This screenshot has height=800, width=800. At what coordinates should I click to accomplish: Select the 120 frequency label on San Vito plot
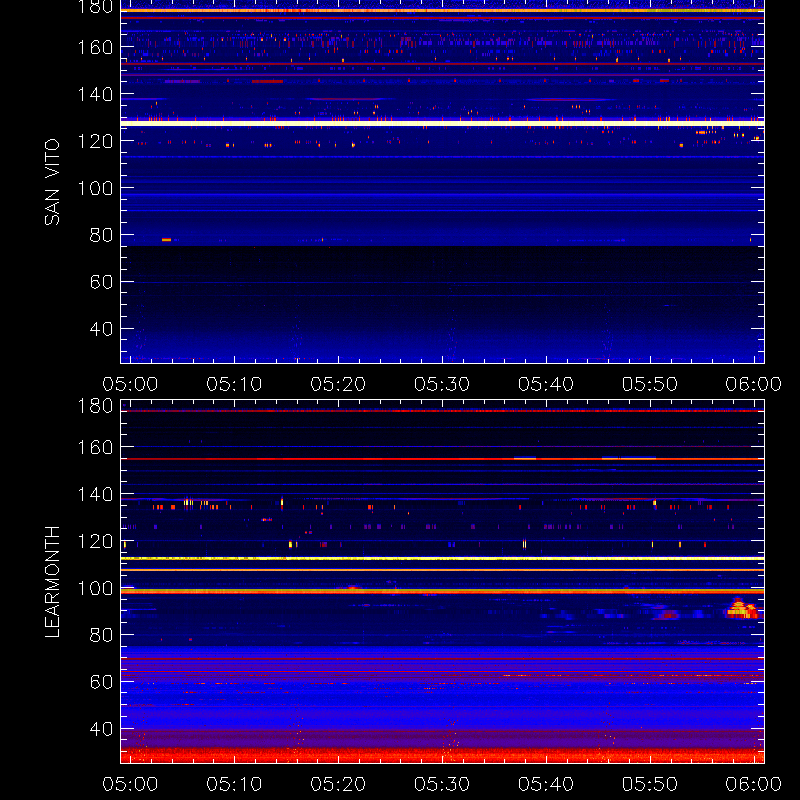pos(95,141)
